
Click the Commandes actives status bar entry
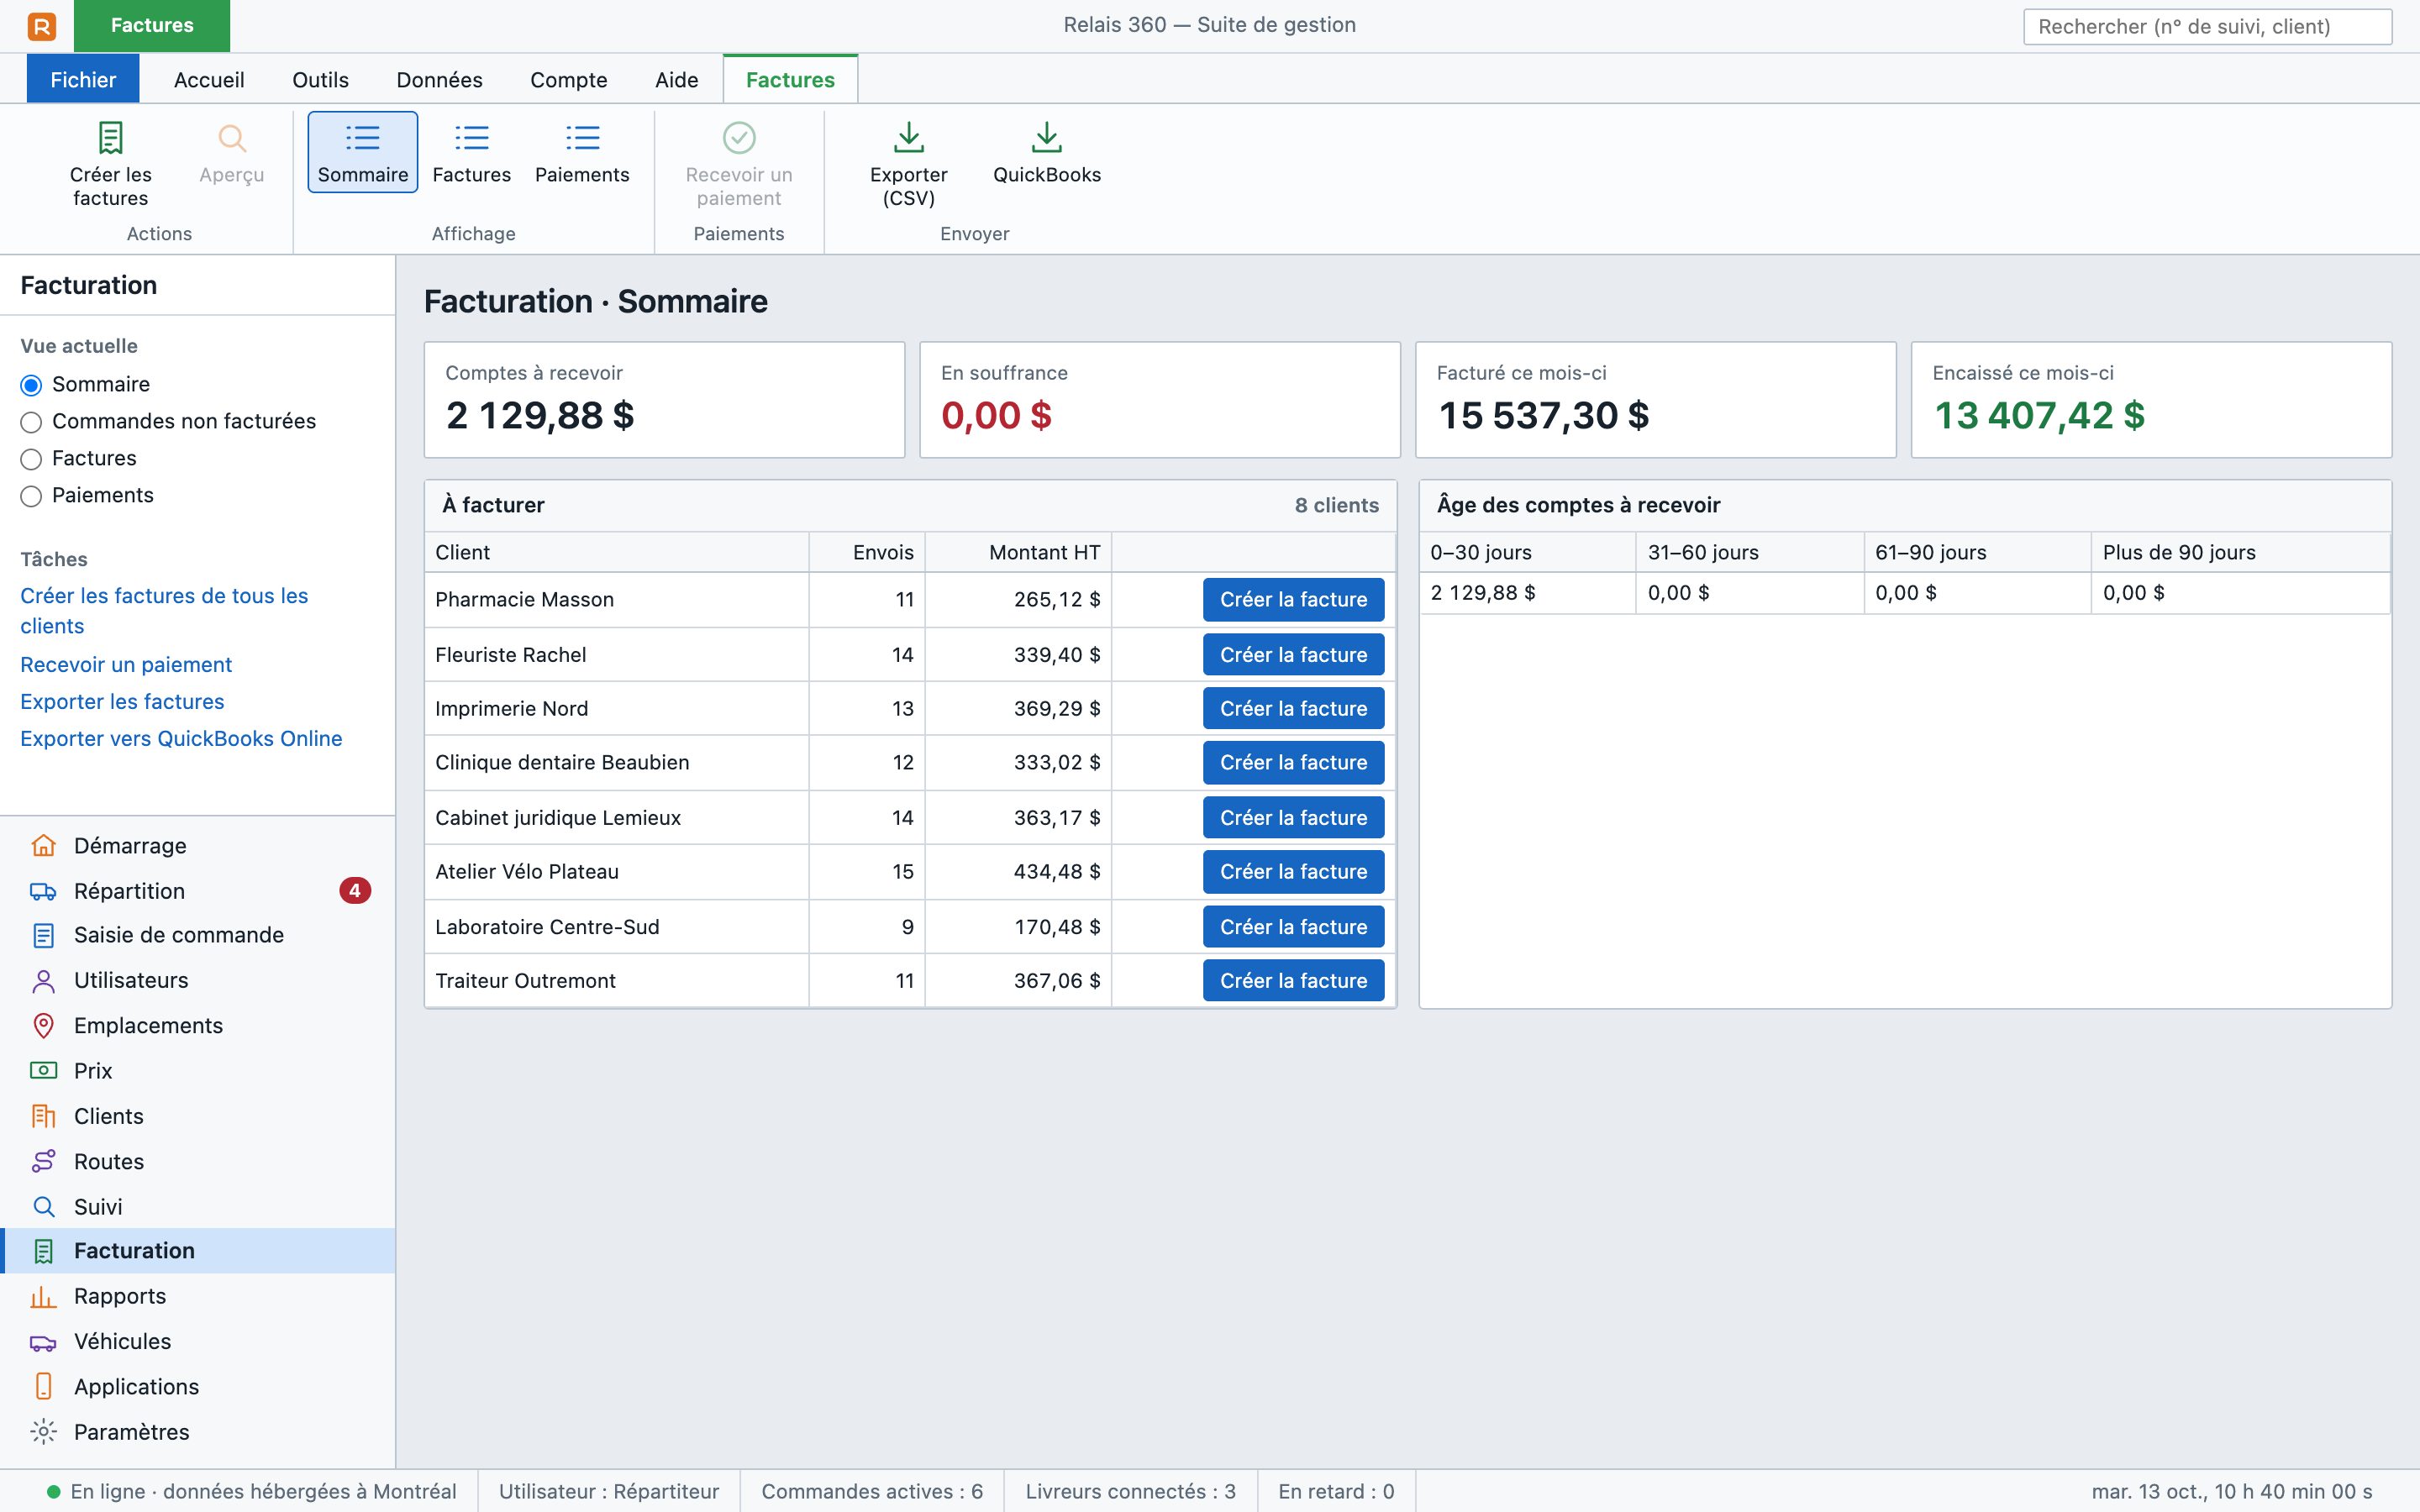coord(872,1492)
